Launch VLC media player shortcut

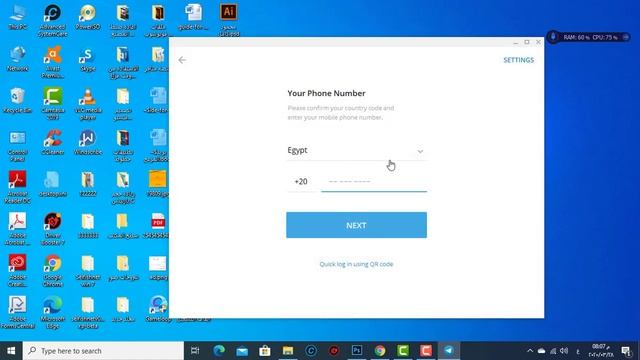[88, 104]
